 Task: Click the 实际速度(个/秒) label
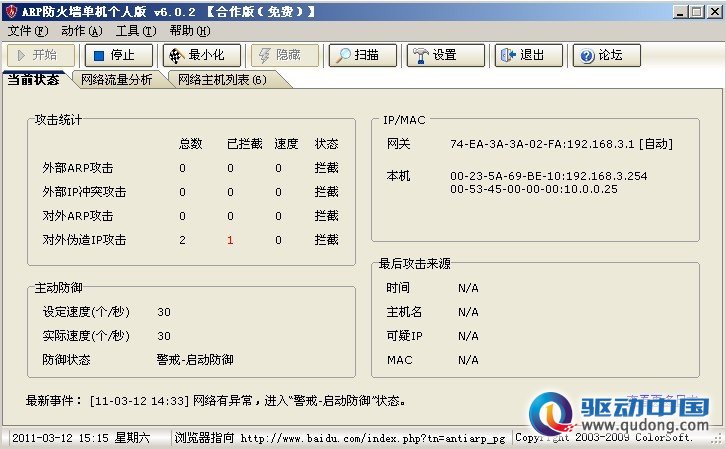(x=86, y=336)
